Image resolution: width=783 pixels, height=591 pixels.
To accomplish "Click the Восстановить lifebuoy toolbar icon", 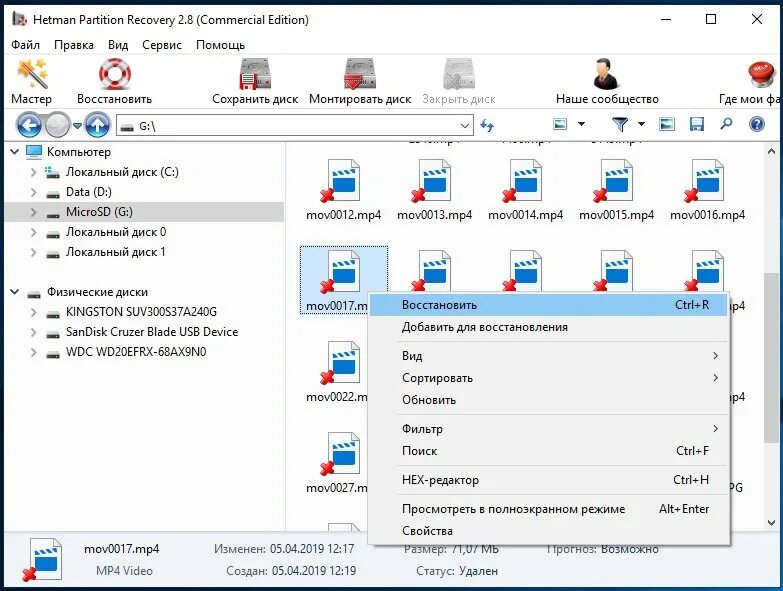I will coord(114,75).
